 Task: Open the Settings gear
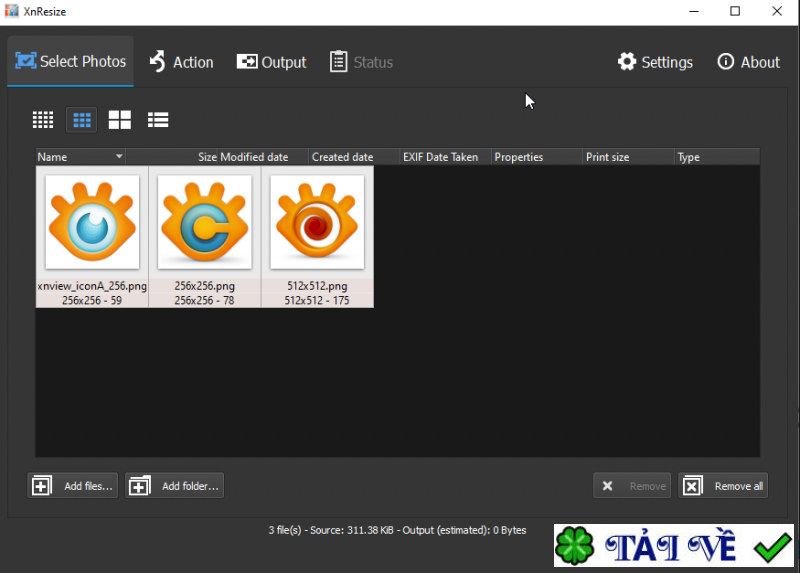click(655, 62)
